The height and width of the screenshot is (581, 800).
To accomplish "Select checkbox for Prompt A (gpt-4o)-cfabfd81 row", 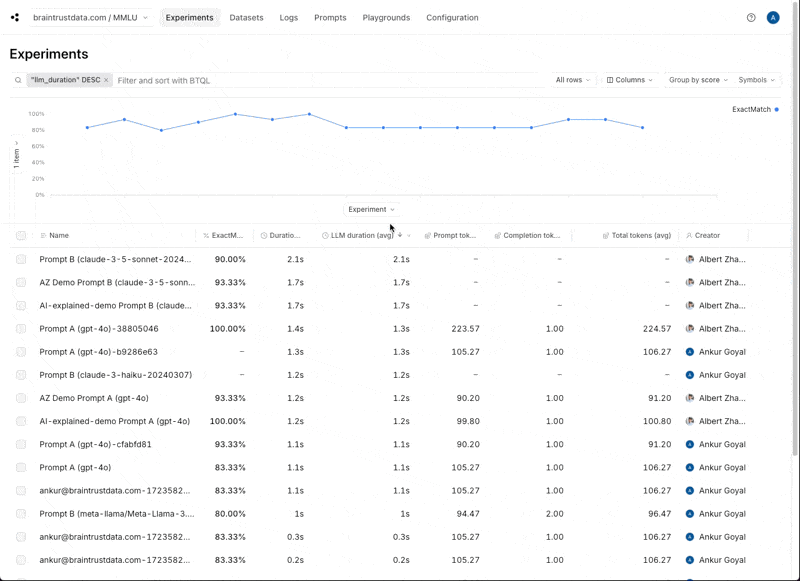I will coord(21,444).
